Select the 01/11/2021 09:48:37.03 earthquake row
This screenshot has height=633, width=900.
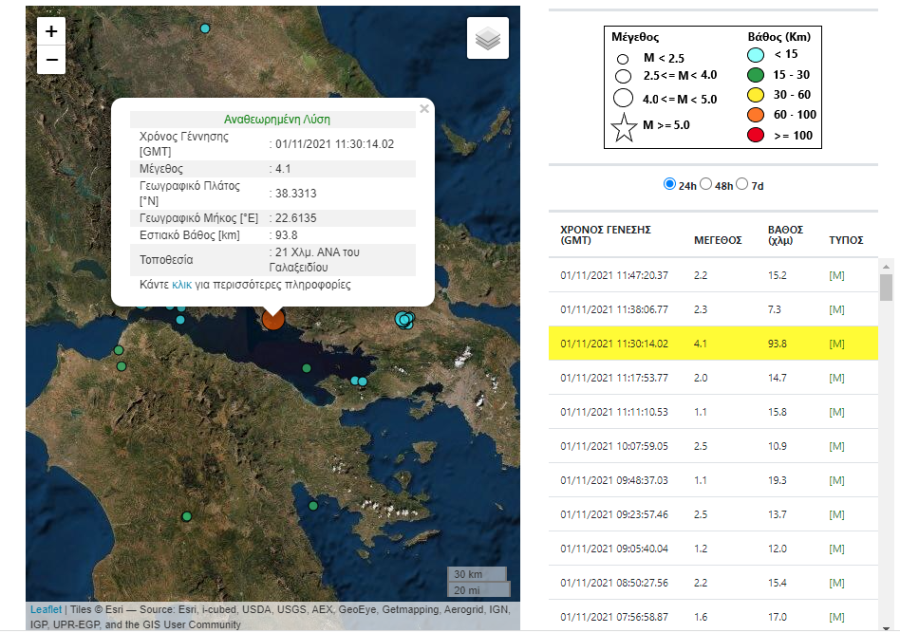713,480
